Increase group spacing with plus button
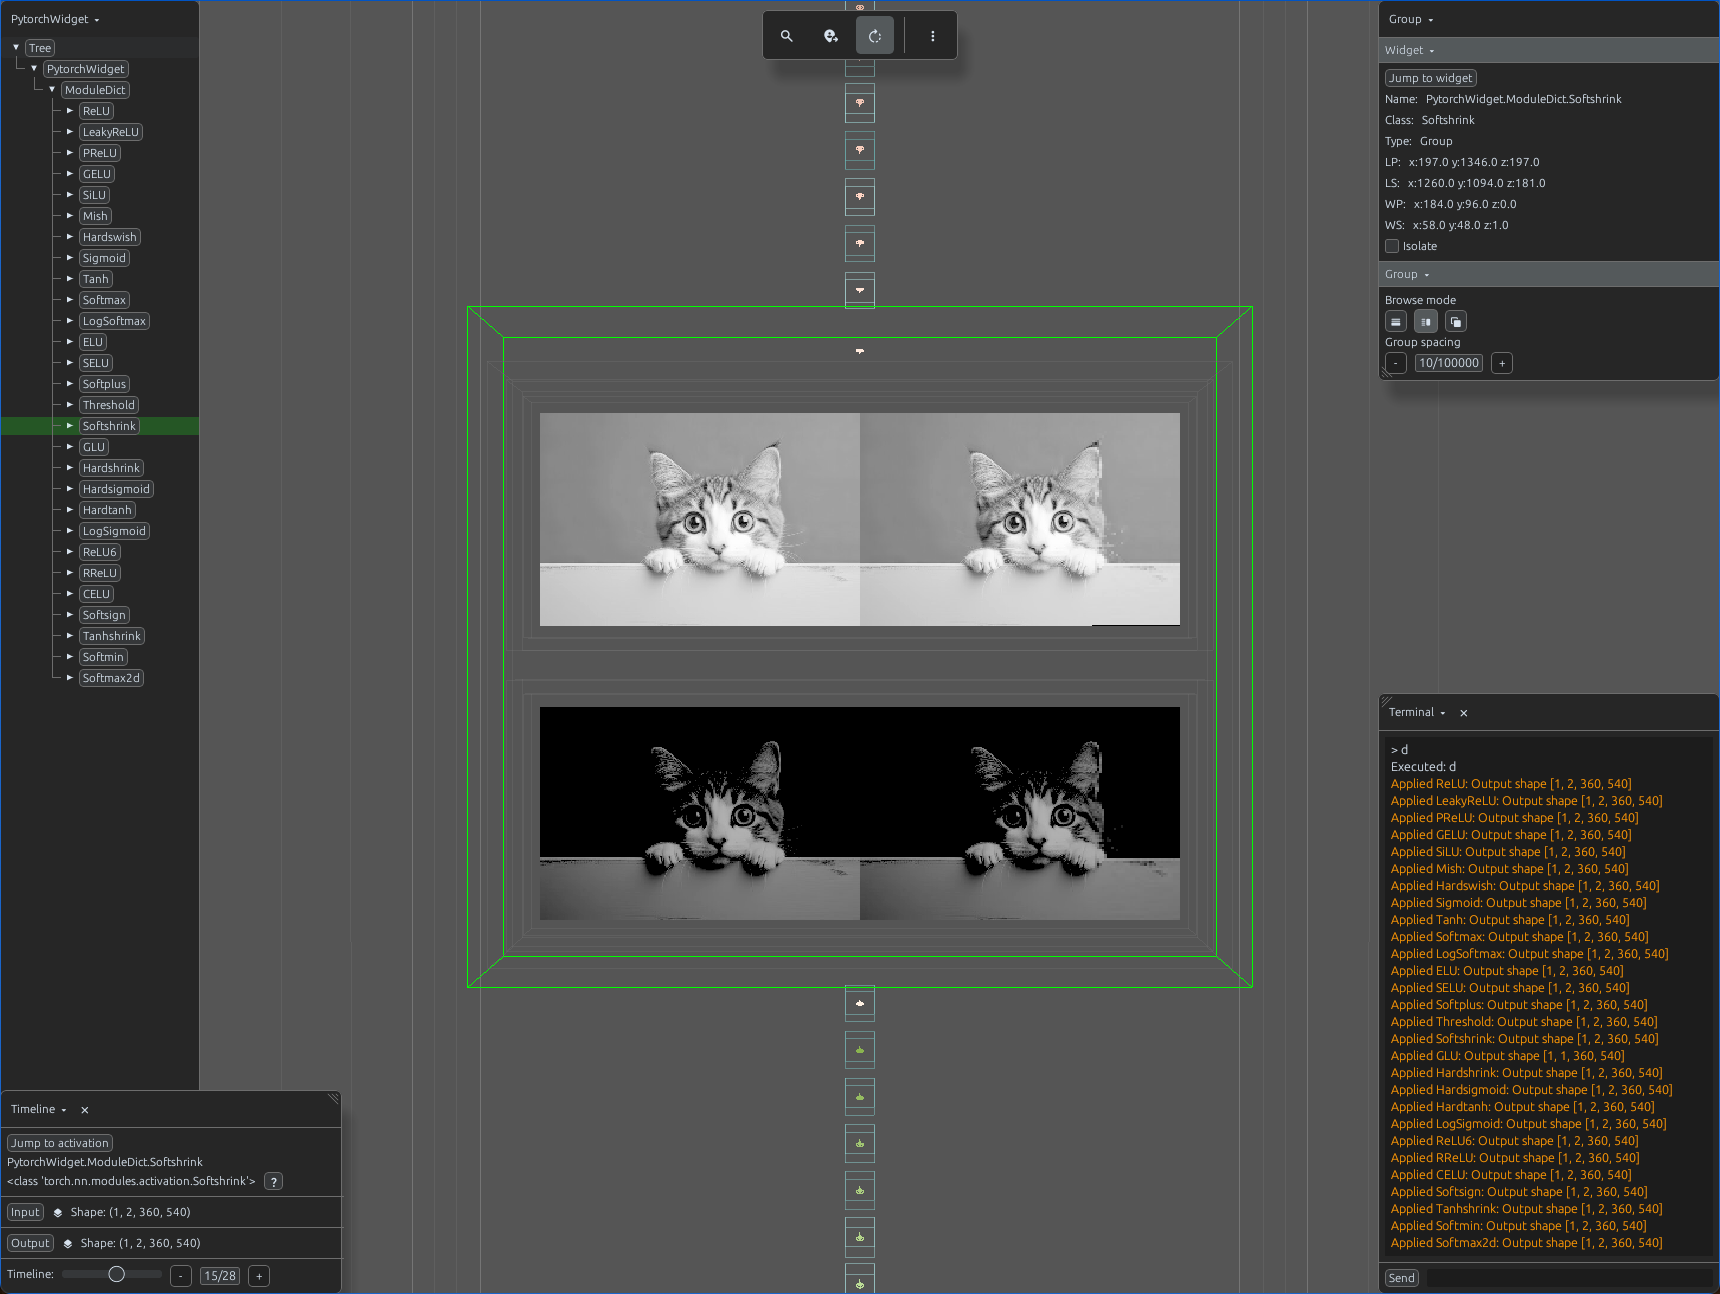The height and width of the screenshot is (1294, 1720). [x=1502, y=364]
